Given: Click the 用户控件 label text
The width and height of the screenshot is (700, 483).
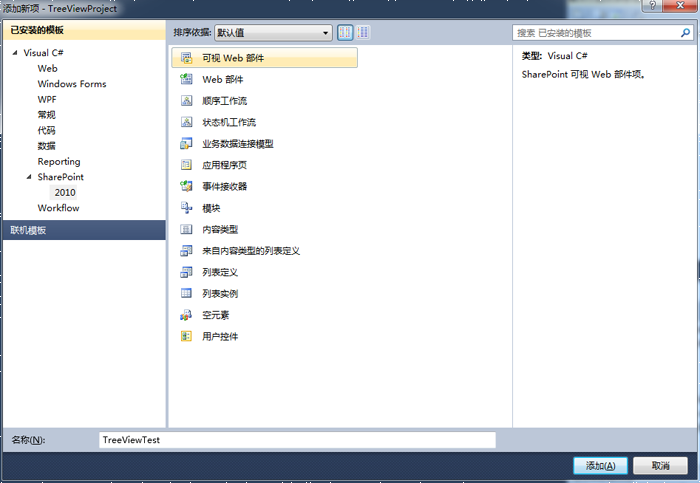Looking at the screenshot, I should [x=220, y=337].
